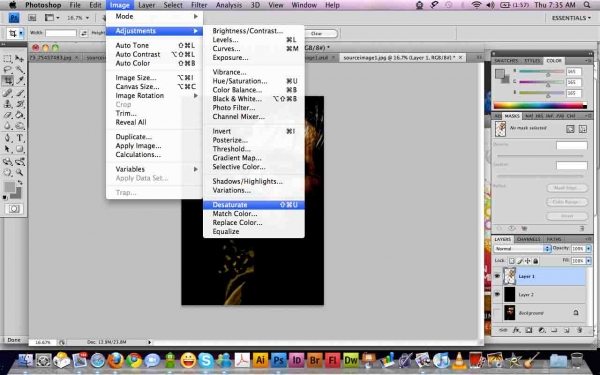Delete layer with trash icon
This screenshot has width=600, height=375.
[x=579, y=330]
